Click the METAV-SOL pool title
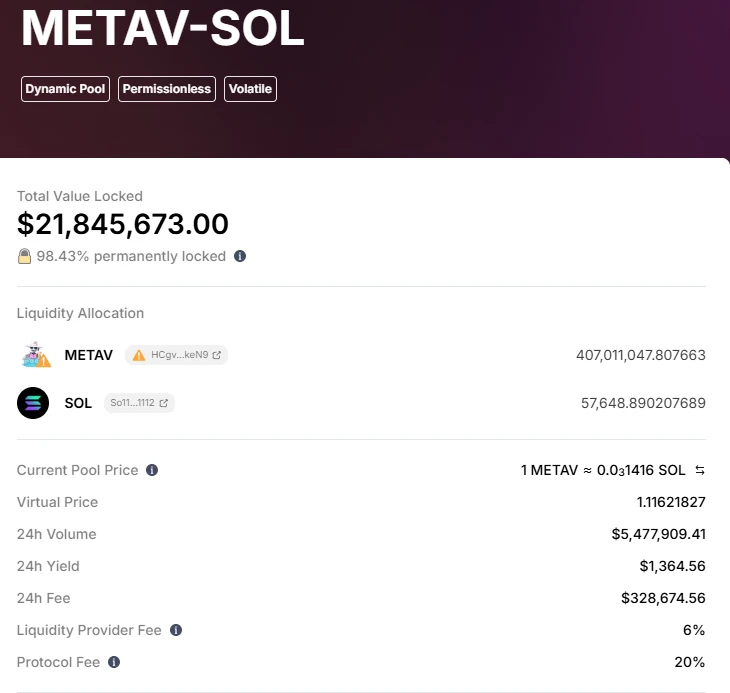This screenshot has width=730, height=693. point(163,28)
